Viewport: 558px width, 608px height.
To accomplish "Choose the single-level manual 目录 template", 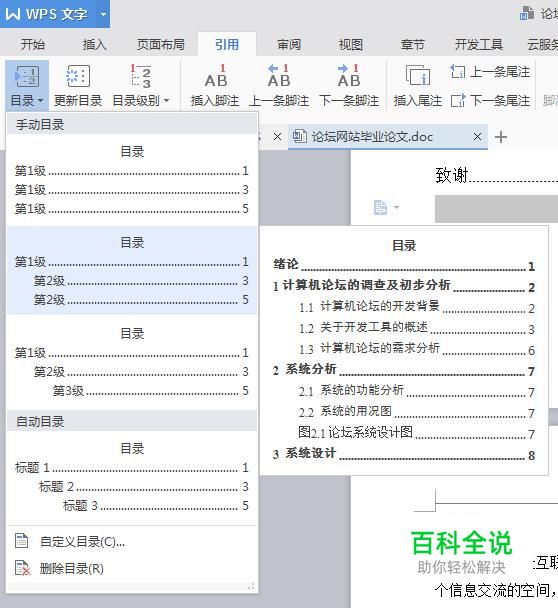I will pyautogui.click(x=132, y=180).
